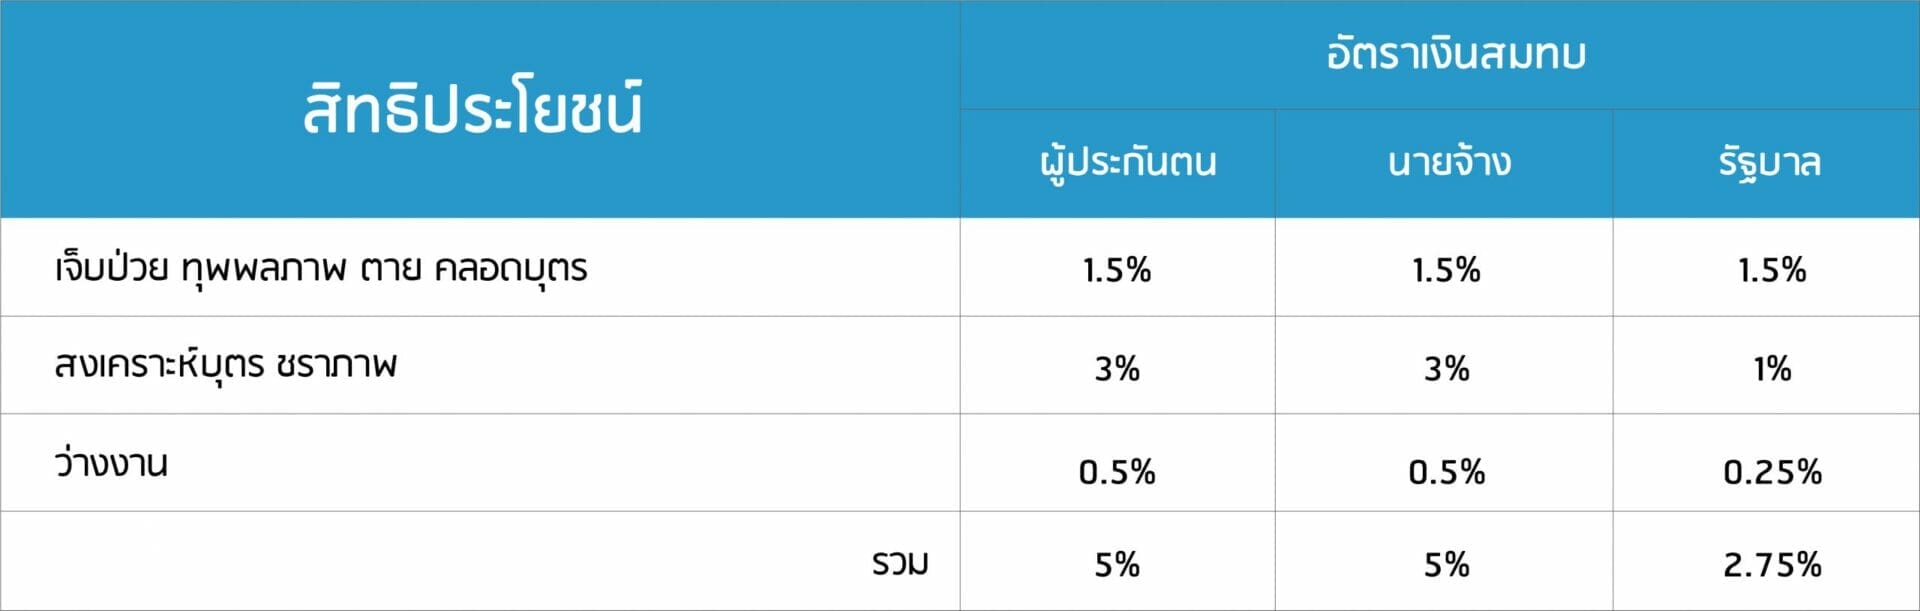The width and height of the screenshot is (1920, 611).
Task: Select the 0.5% cell under นายจ้าง
Action: tap(1446, 471)
